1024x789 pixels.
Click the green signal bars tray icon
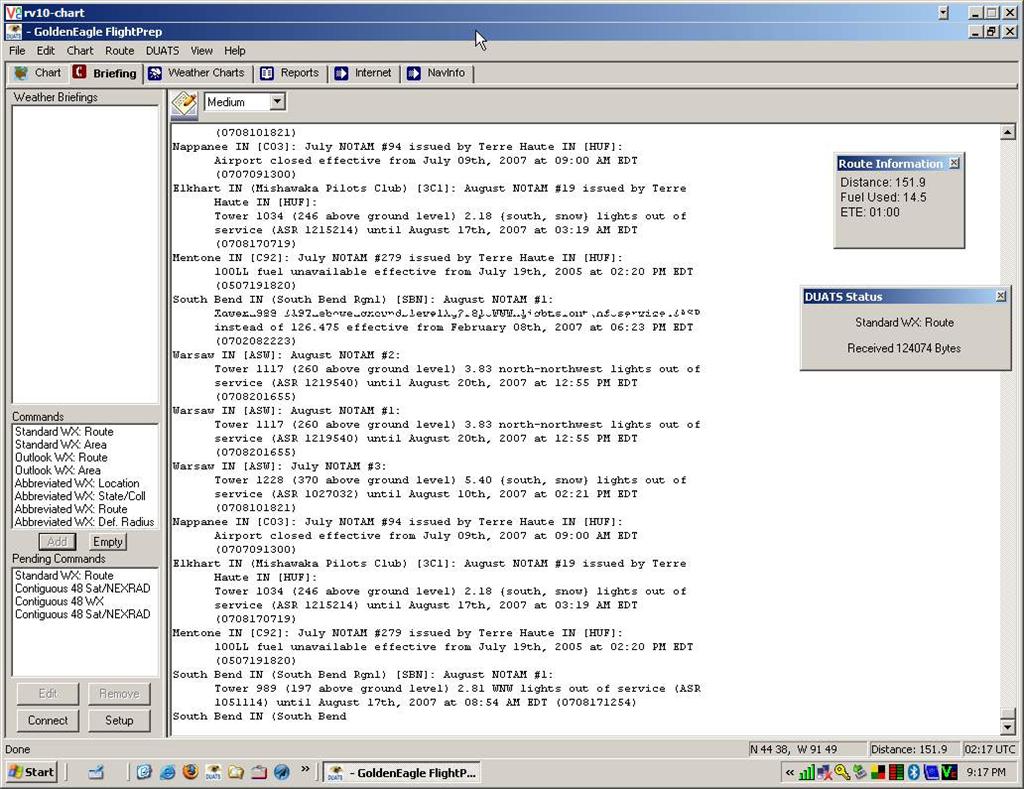click(807, 773)
